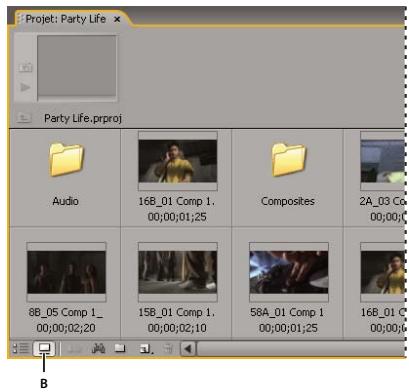Click the duration '00;00;02;20'
This screenshot has height=392, width=409.
pyautogui.click(x=66, y=328)
